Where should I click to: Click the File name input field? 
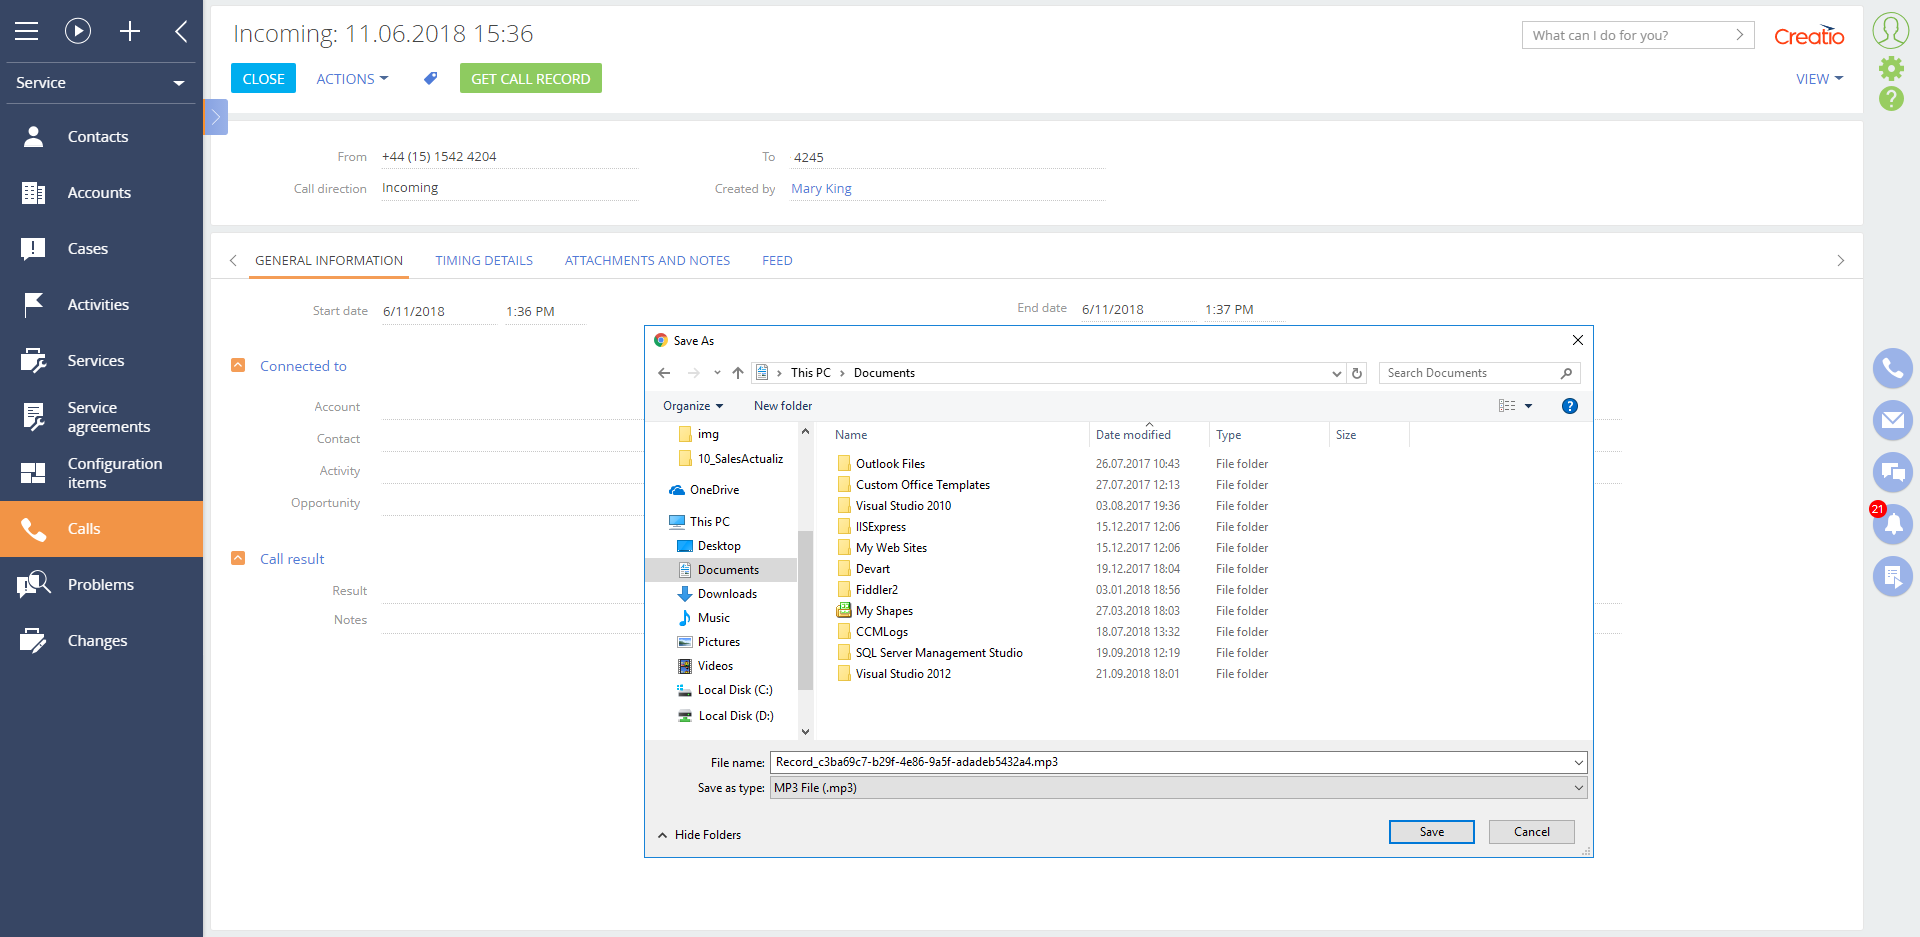click(x=1170, y=762)
